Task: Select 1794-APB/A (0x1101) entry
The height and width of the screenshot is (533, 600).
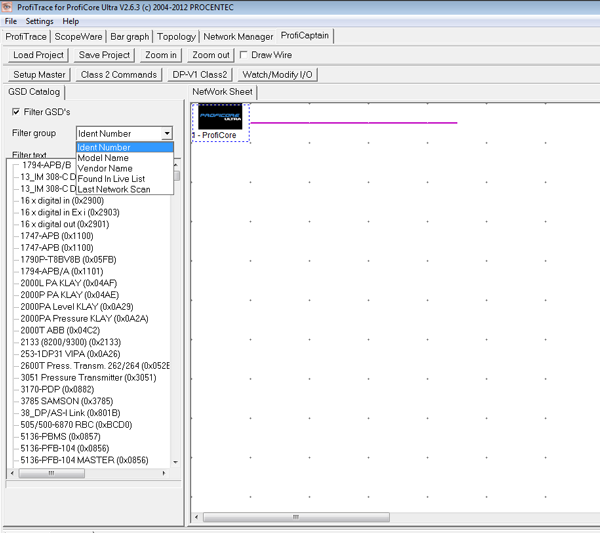Action: click(62, 271)
